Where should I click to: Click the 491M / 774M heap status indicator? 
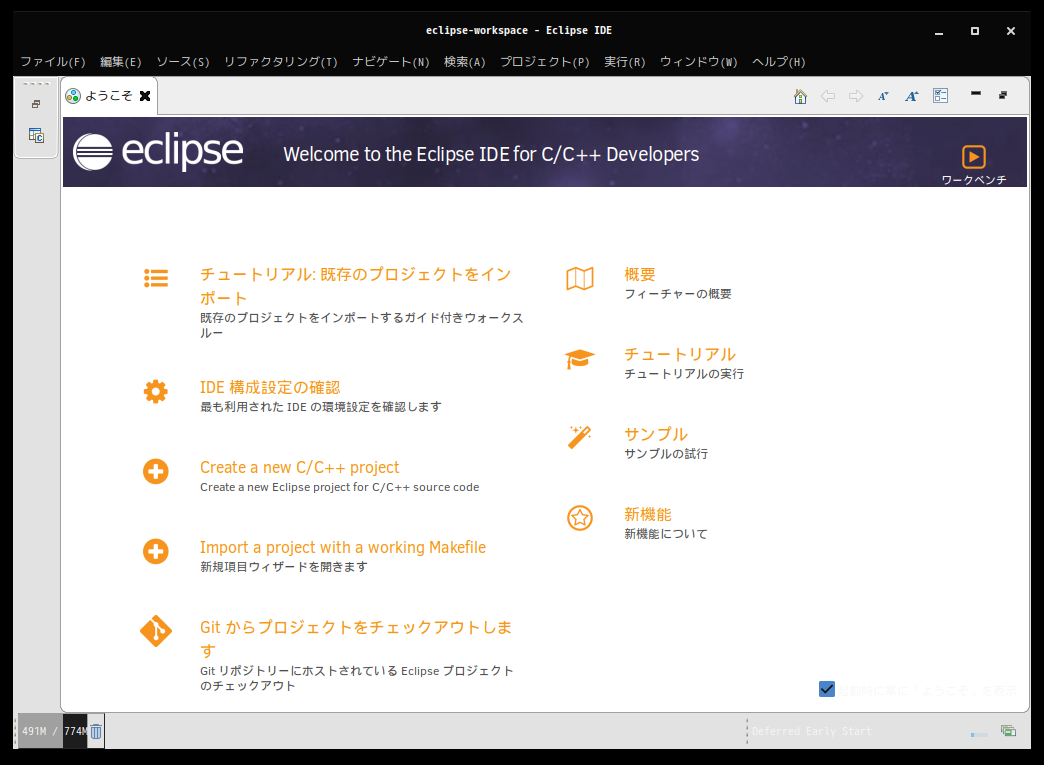pos(53,731)
